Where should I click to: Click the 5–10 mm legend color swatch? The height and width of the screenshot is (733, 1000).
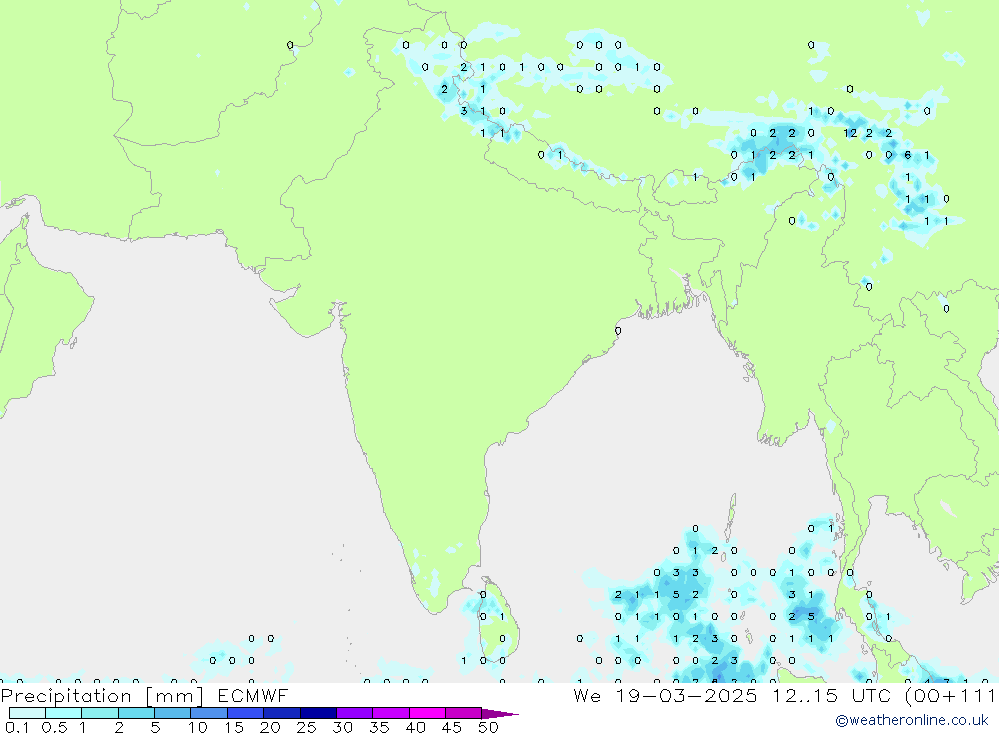tap(172, 713)
